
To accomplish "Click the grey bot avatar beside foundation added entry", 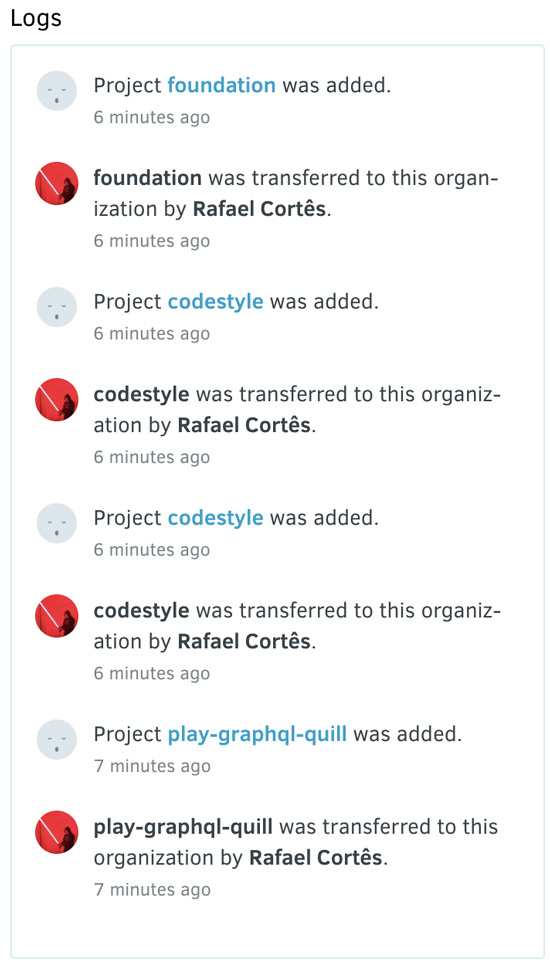I will 57,91.
